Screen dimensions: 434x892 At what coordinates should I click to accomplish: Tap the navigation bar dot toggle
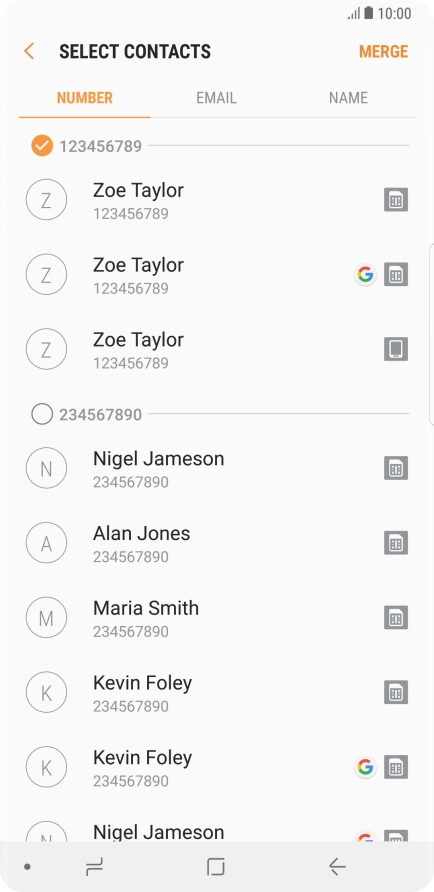coord(27,867)
